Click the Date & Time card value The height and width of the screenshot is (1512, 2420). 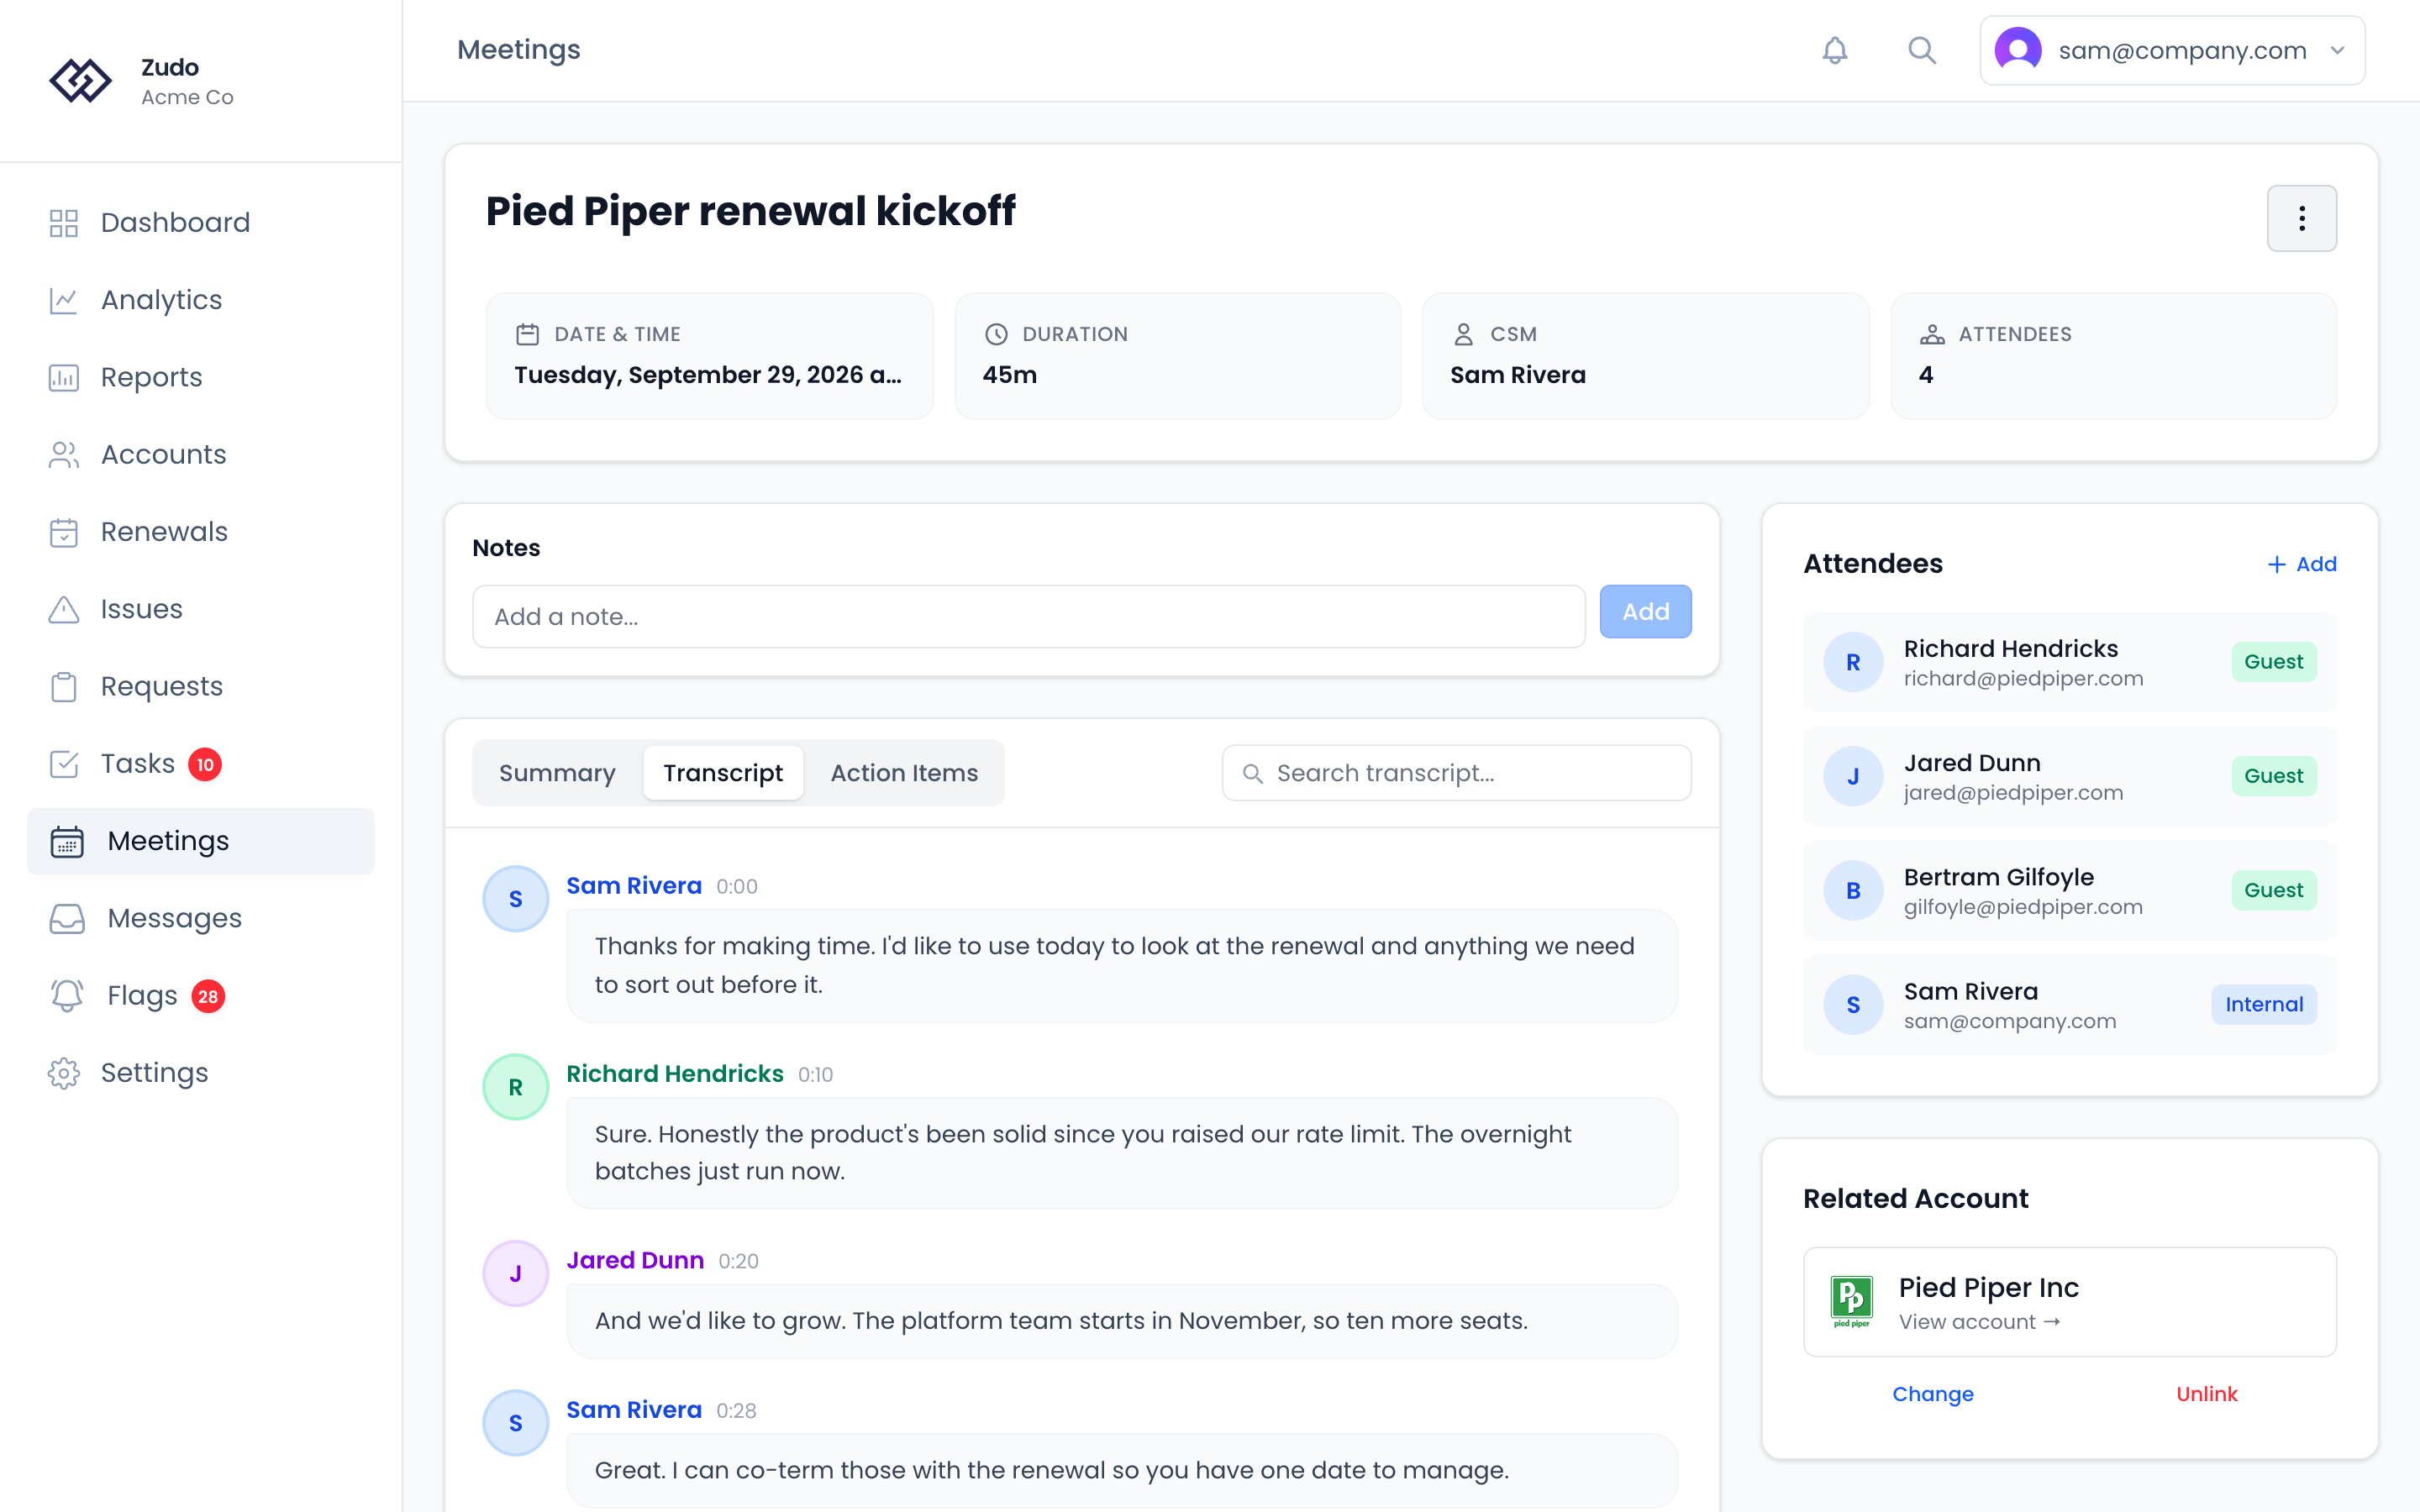708,375
